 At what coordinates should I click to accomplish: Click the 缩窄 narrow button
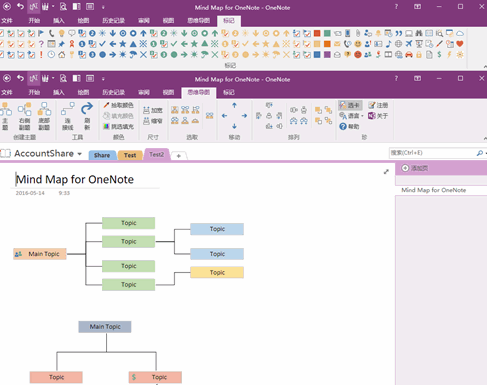click(153, 121)
